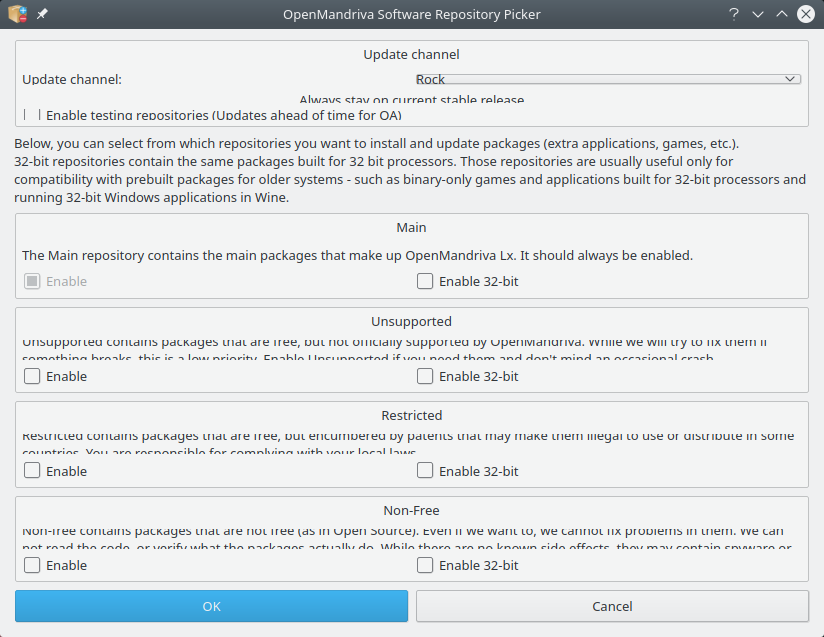Minimize the window using the down chevron icon

pos(758,14)
